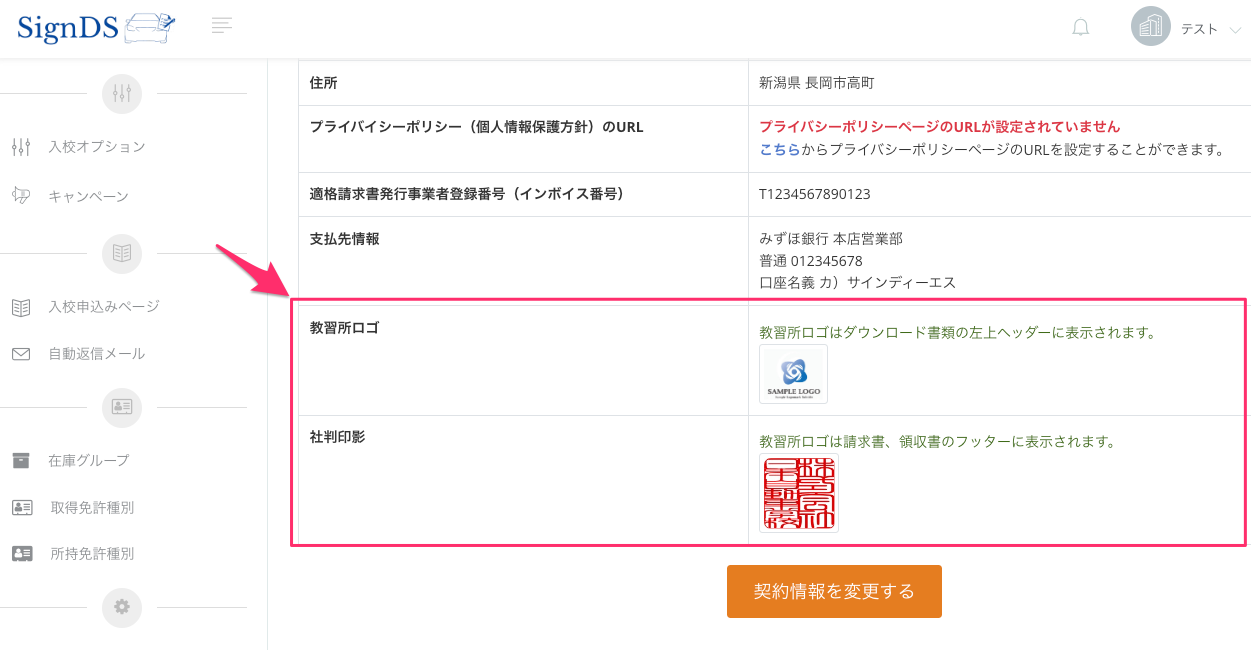
Task: Go to 入校申込みページ
Action: 103,307
